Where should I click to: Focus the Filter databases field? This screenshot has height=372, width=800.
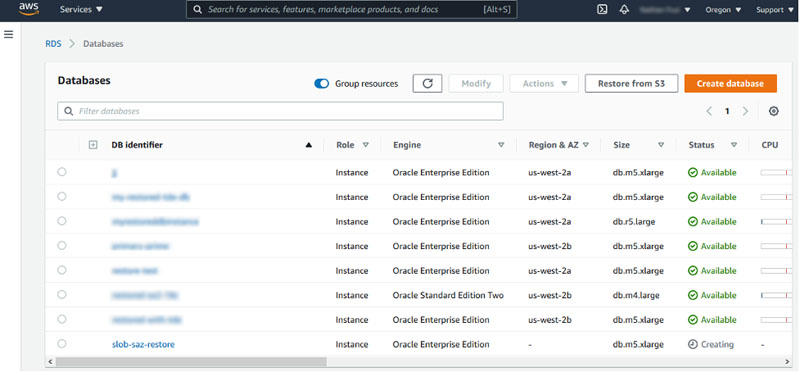(280, 111)
